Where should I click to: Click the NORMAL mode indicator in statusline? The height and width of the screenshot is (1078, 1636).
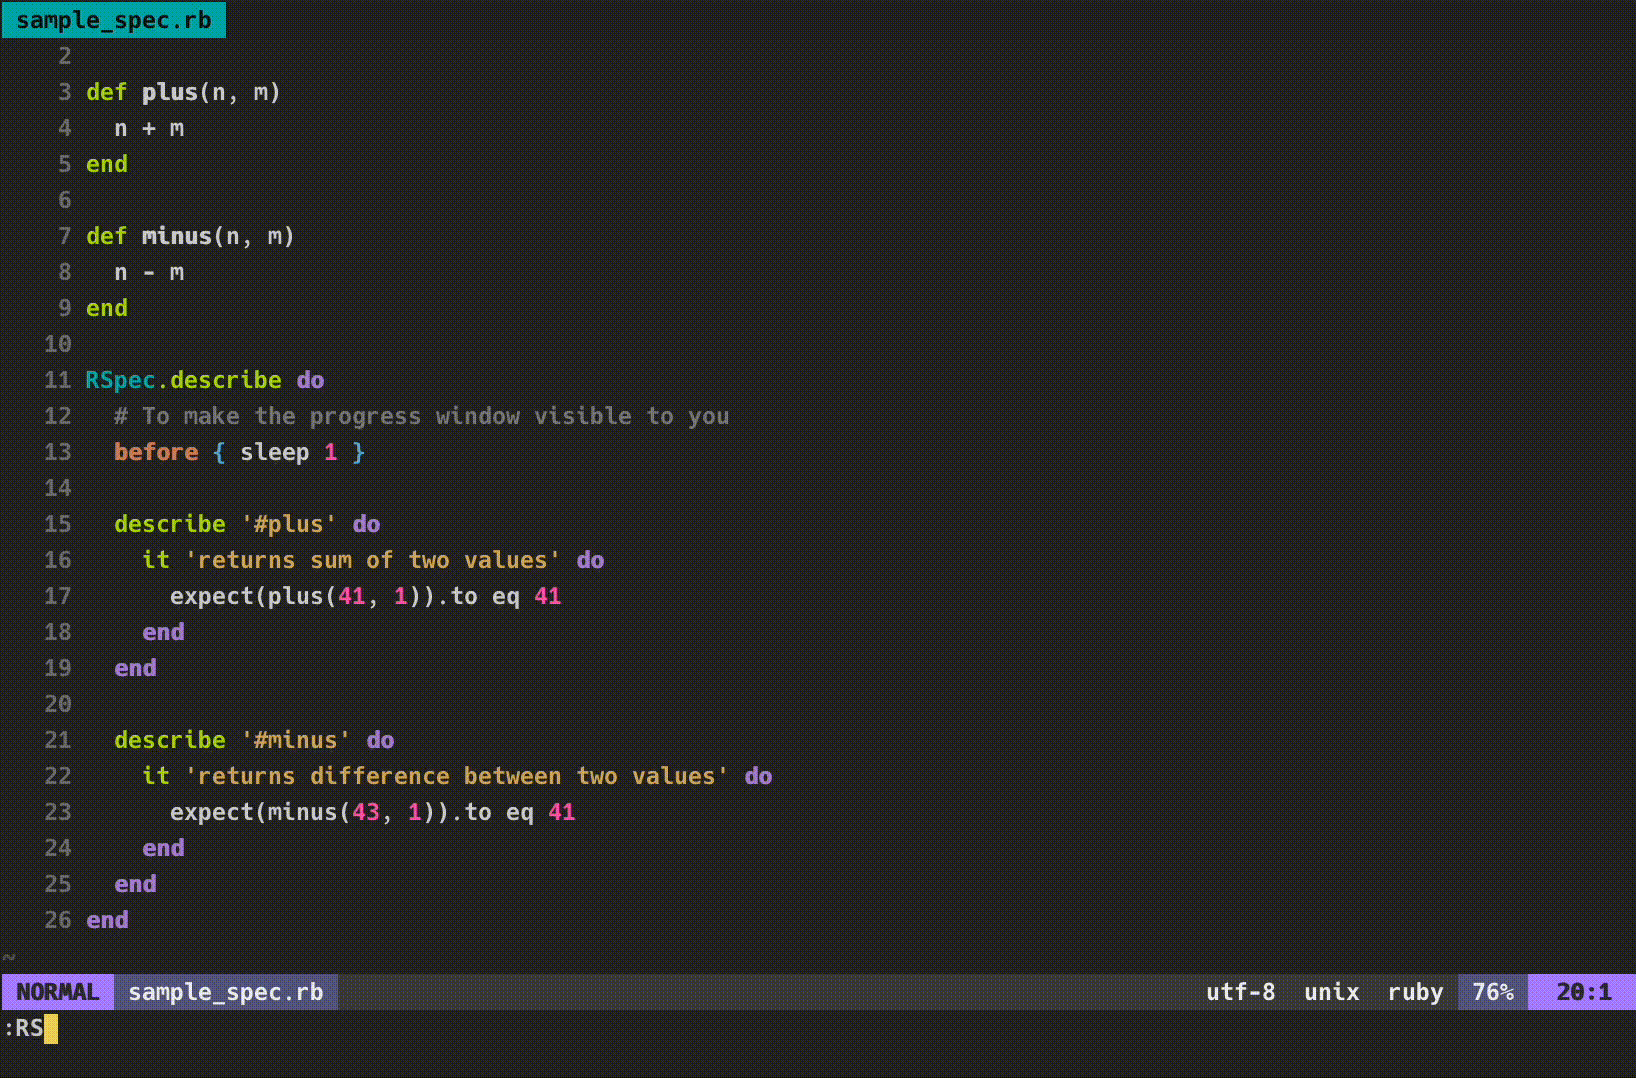(x=58, y=992)
